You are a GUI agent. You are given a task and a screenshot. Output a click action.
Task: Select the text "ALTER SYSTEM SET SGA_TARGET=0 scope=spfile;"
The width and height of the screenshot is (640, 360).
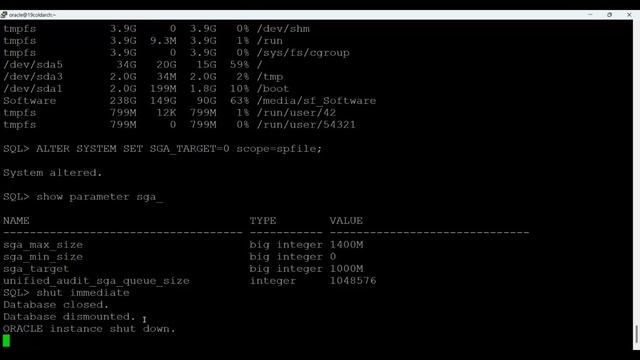pyautogui.click(x=179, y=149)
